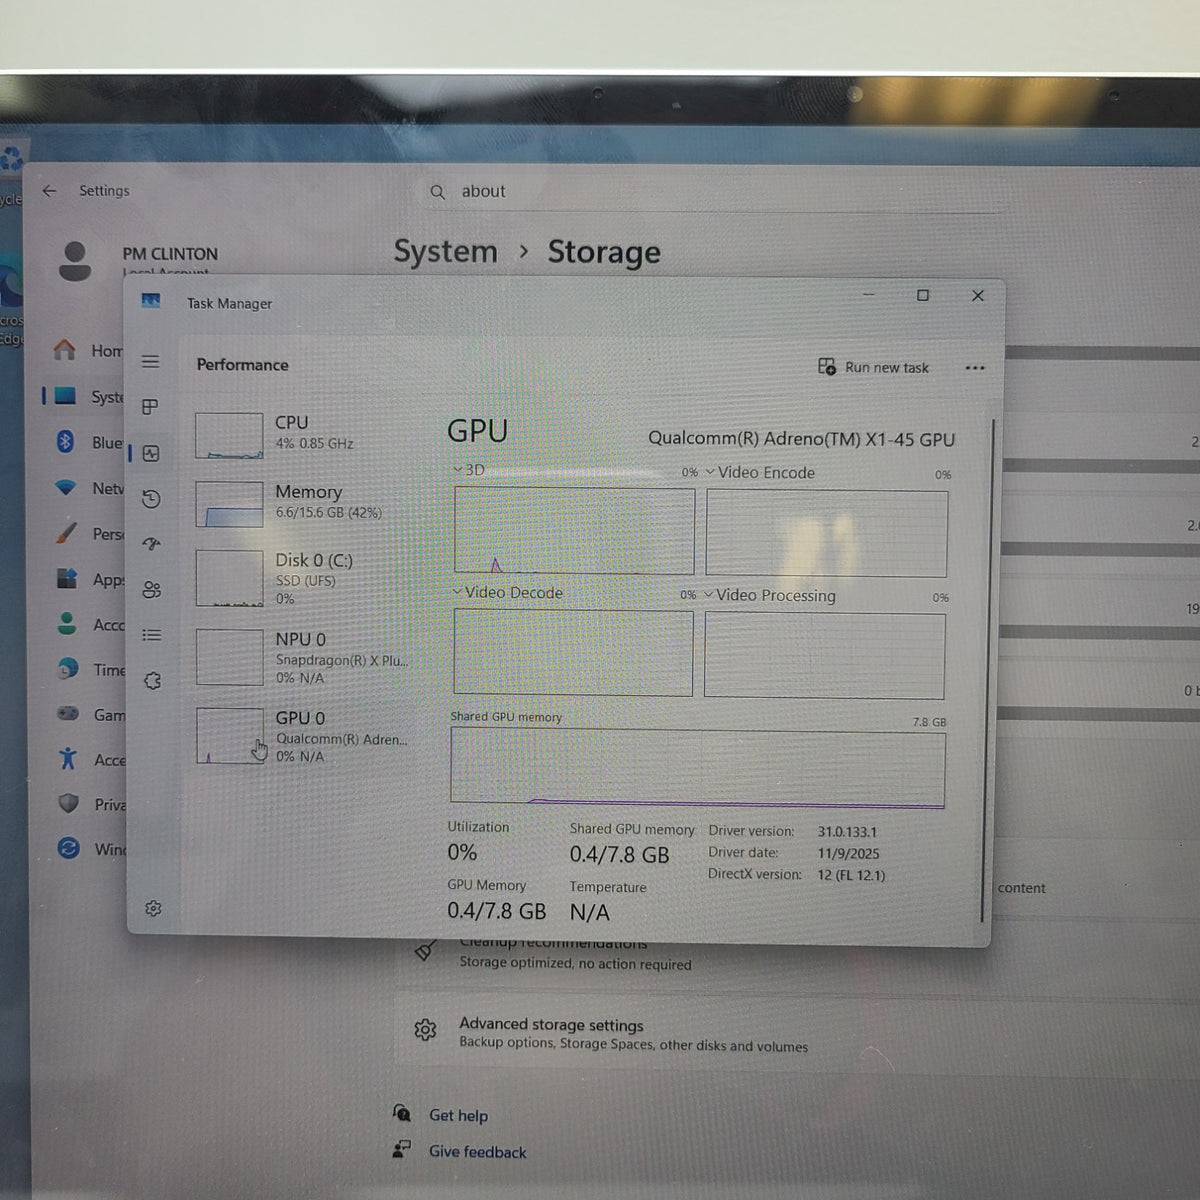The width and height of the screenshot is (1200, 1200).
Task: Click the Shared GPU memory graph
Action: 697,767
